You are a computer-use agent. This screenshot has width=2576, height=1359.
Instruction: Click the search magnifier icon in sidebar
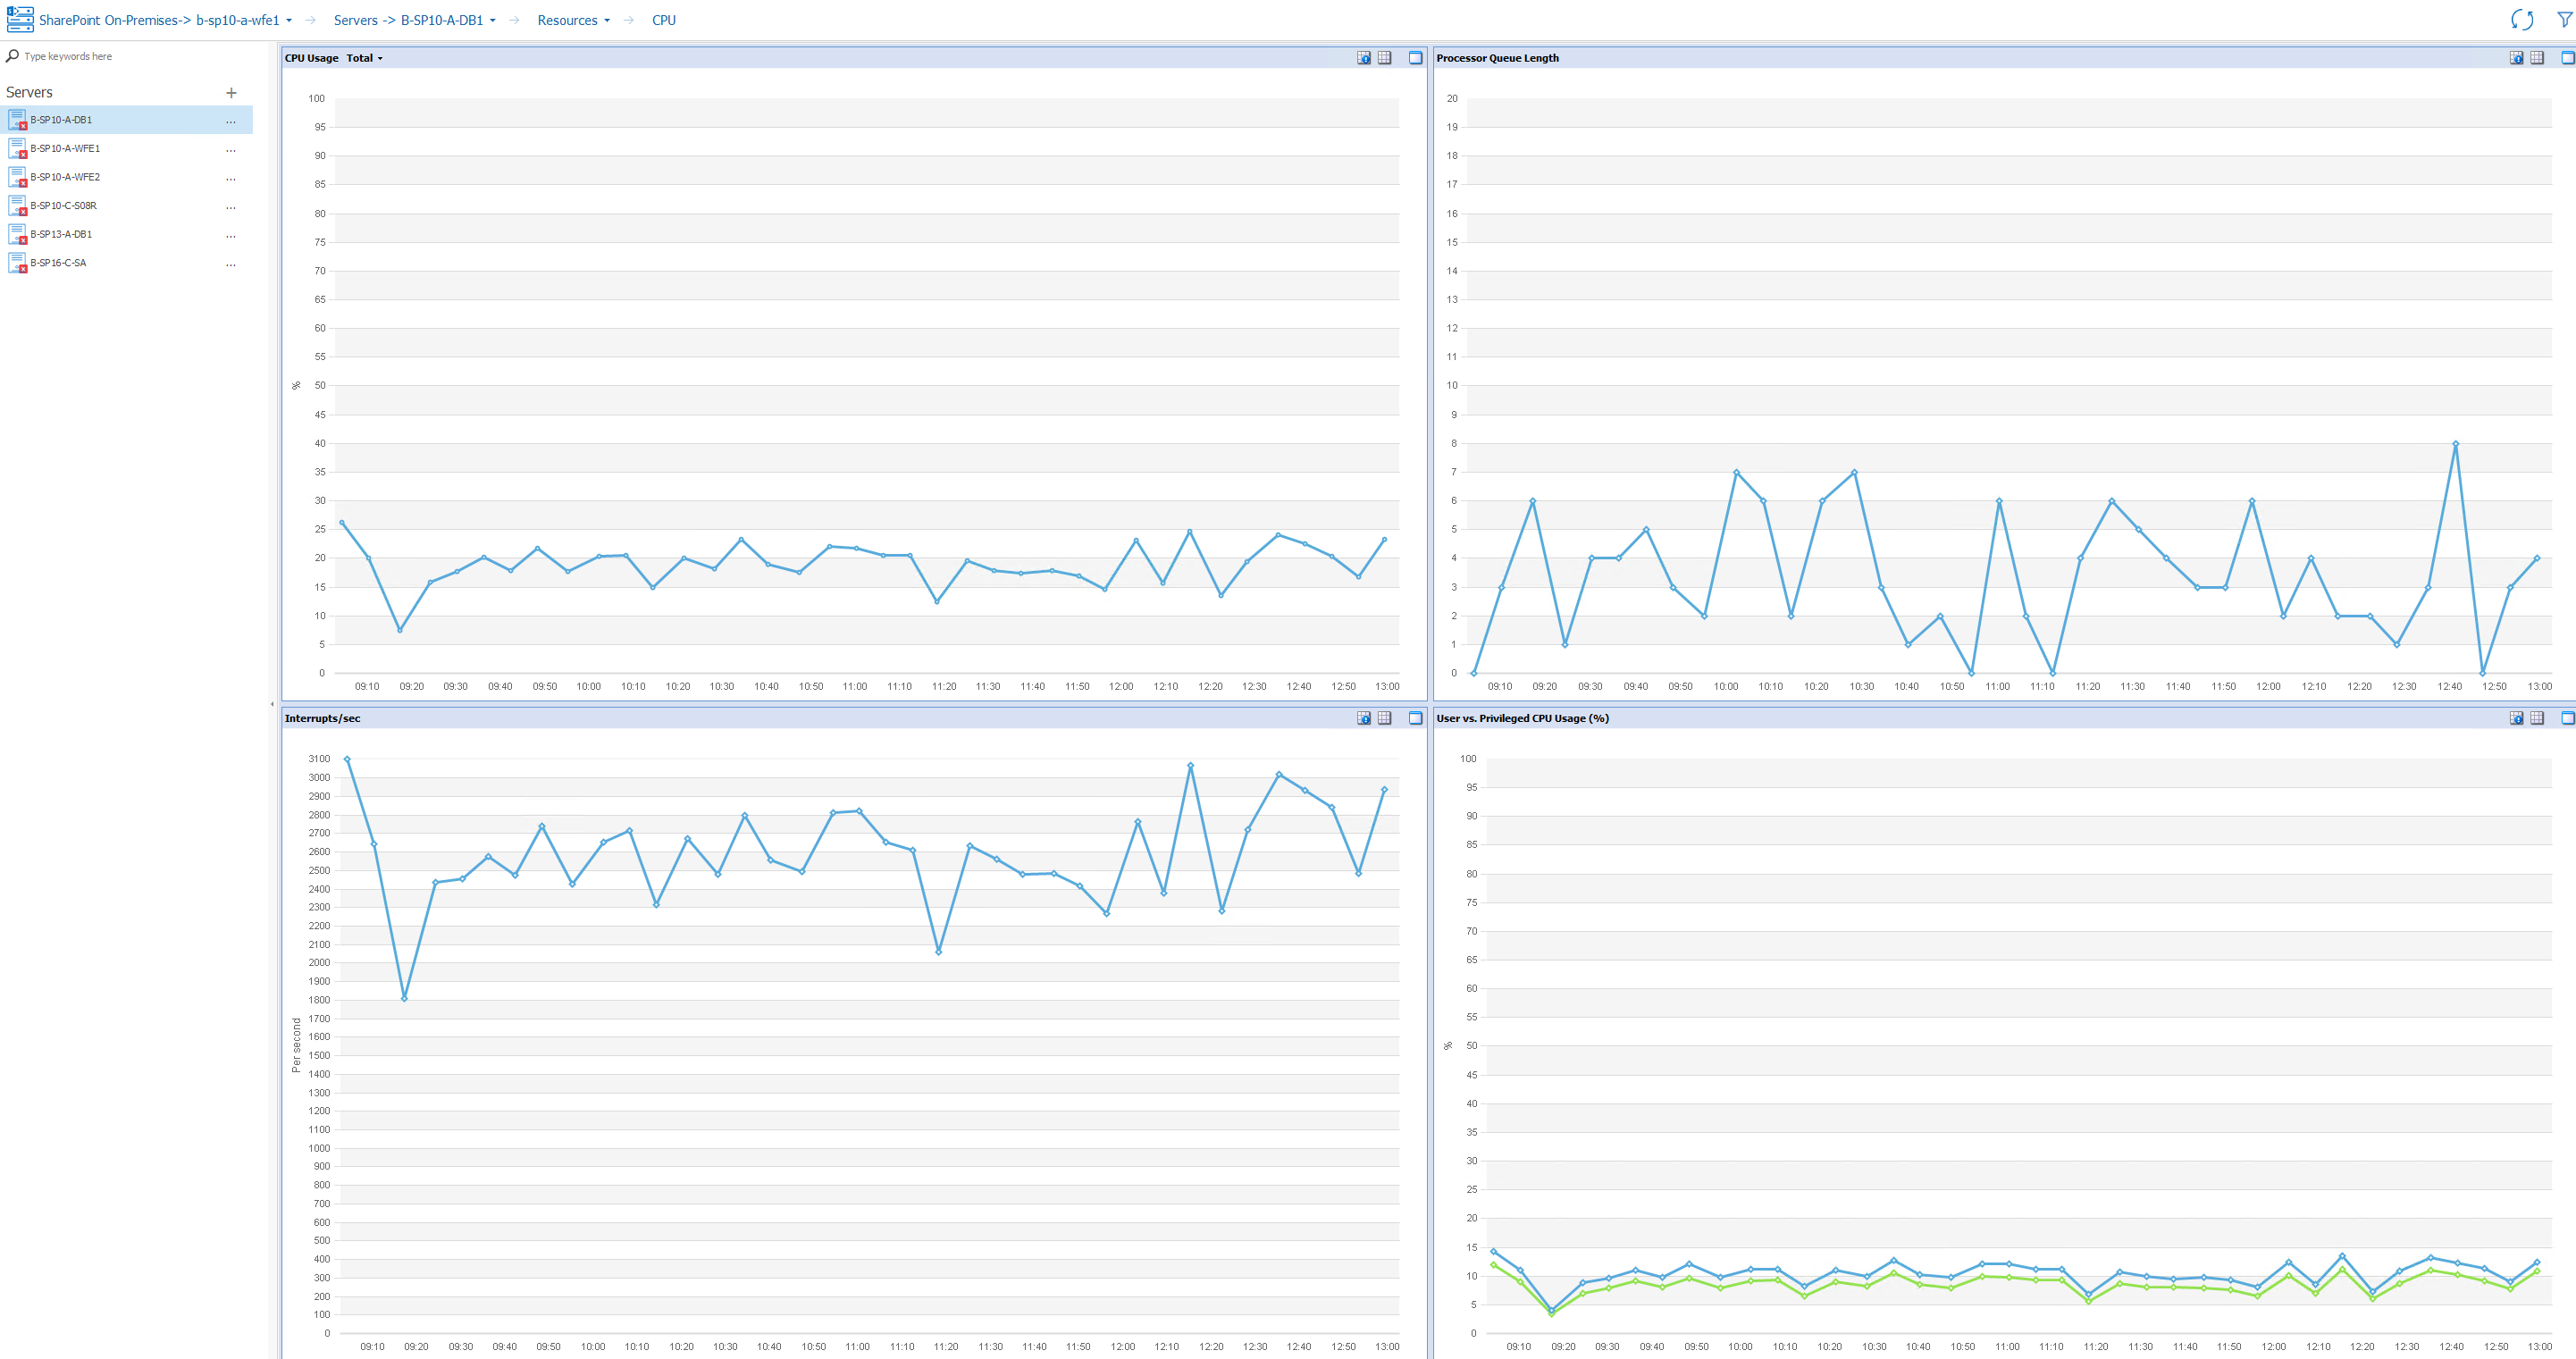point(11,56)
